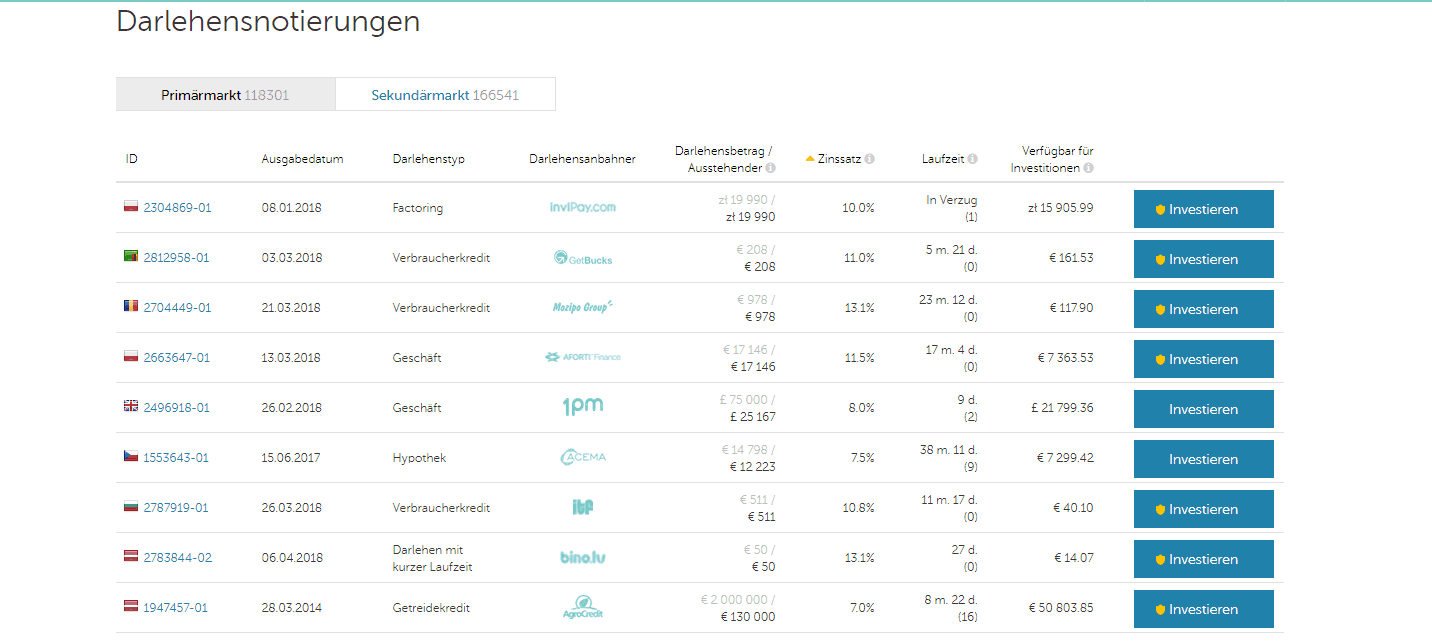Image resolution: width=1432 pixels, height=642 pixels.
Task: Open loan ID link 2704449-01
Action: click(x=176, y=308)
